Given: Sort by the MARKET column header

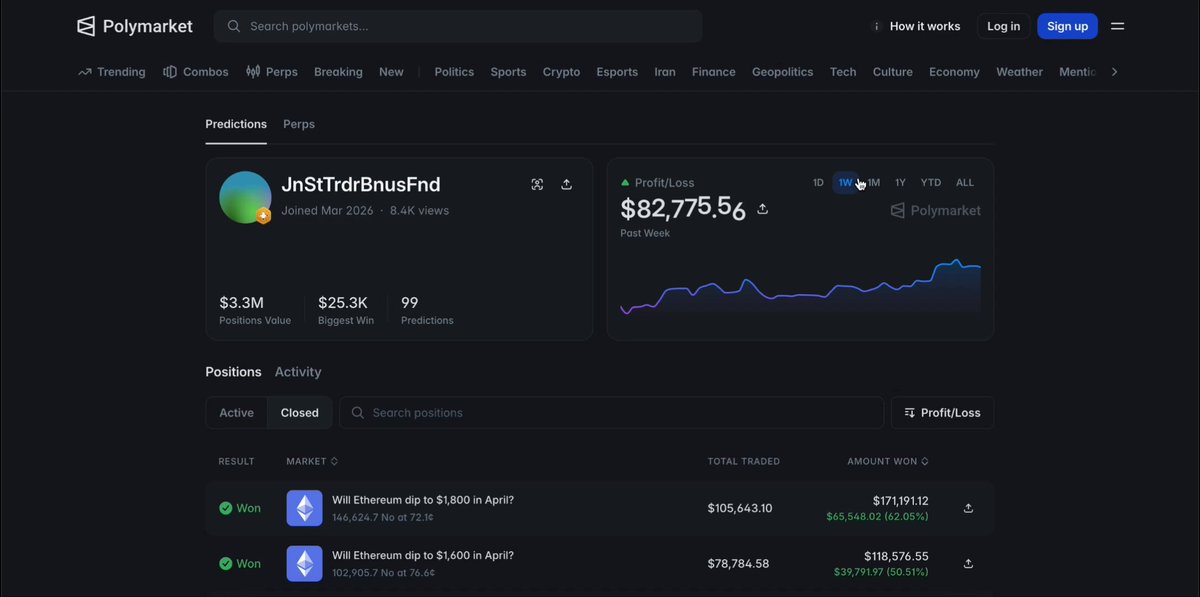Looking at the screenshot, I should tap(312, 462).
